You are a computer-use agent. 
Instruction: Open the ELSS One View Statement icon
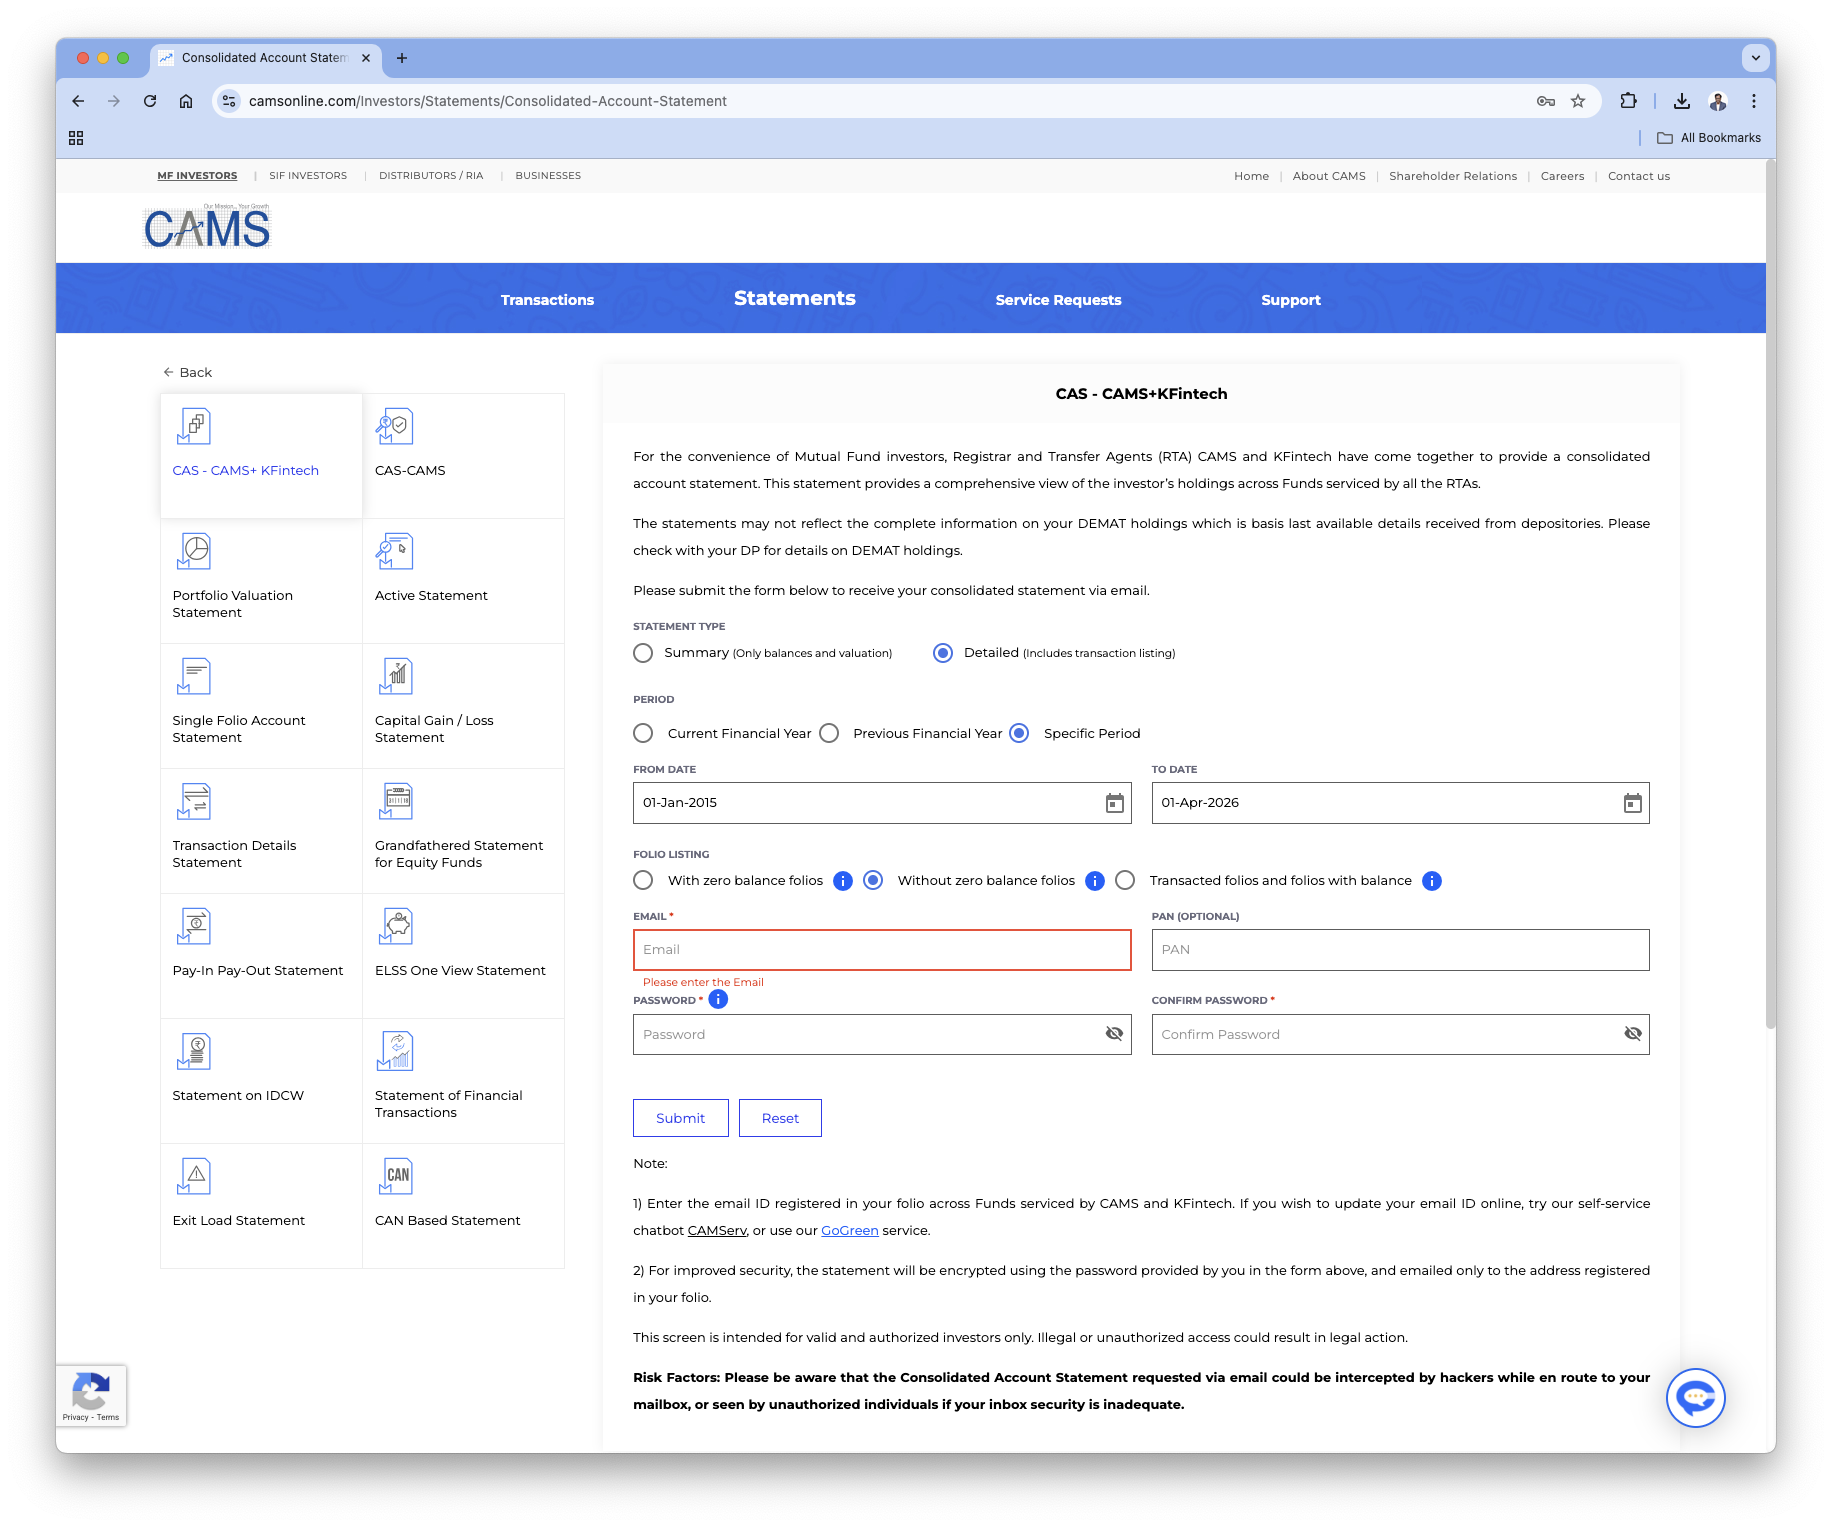397,926
